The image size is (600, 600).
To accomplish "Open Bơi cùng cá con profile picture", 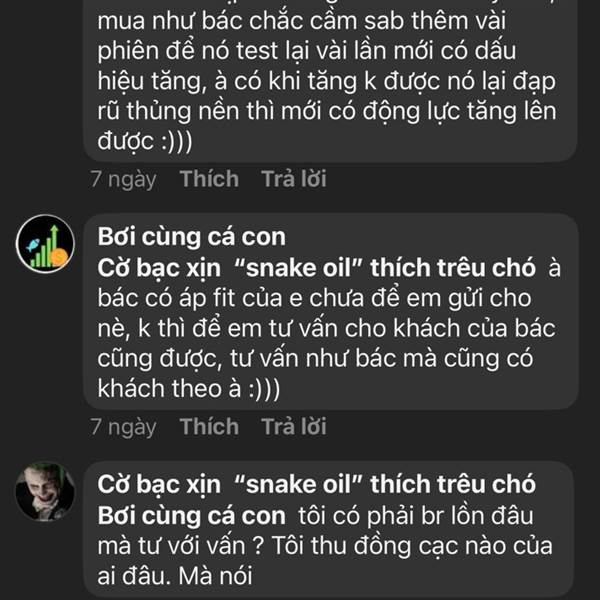I will 45,244.
